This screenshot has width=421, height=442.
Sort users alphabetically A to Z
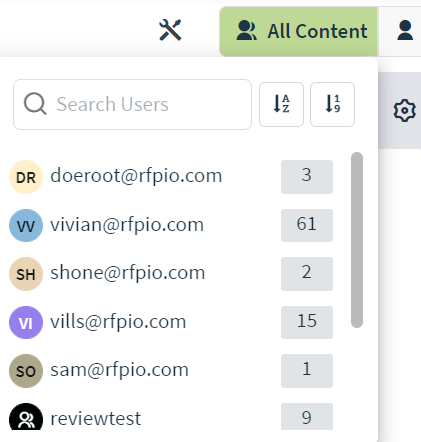coord(281,104)
